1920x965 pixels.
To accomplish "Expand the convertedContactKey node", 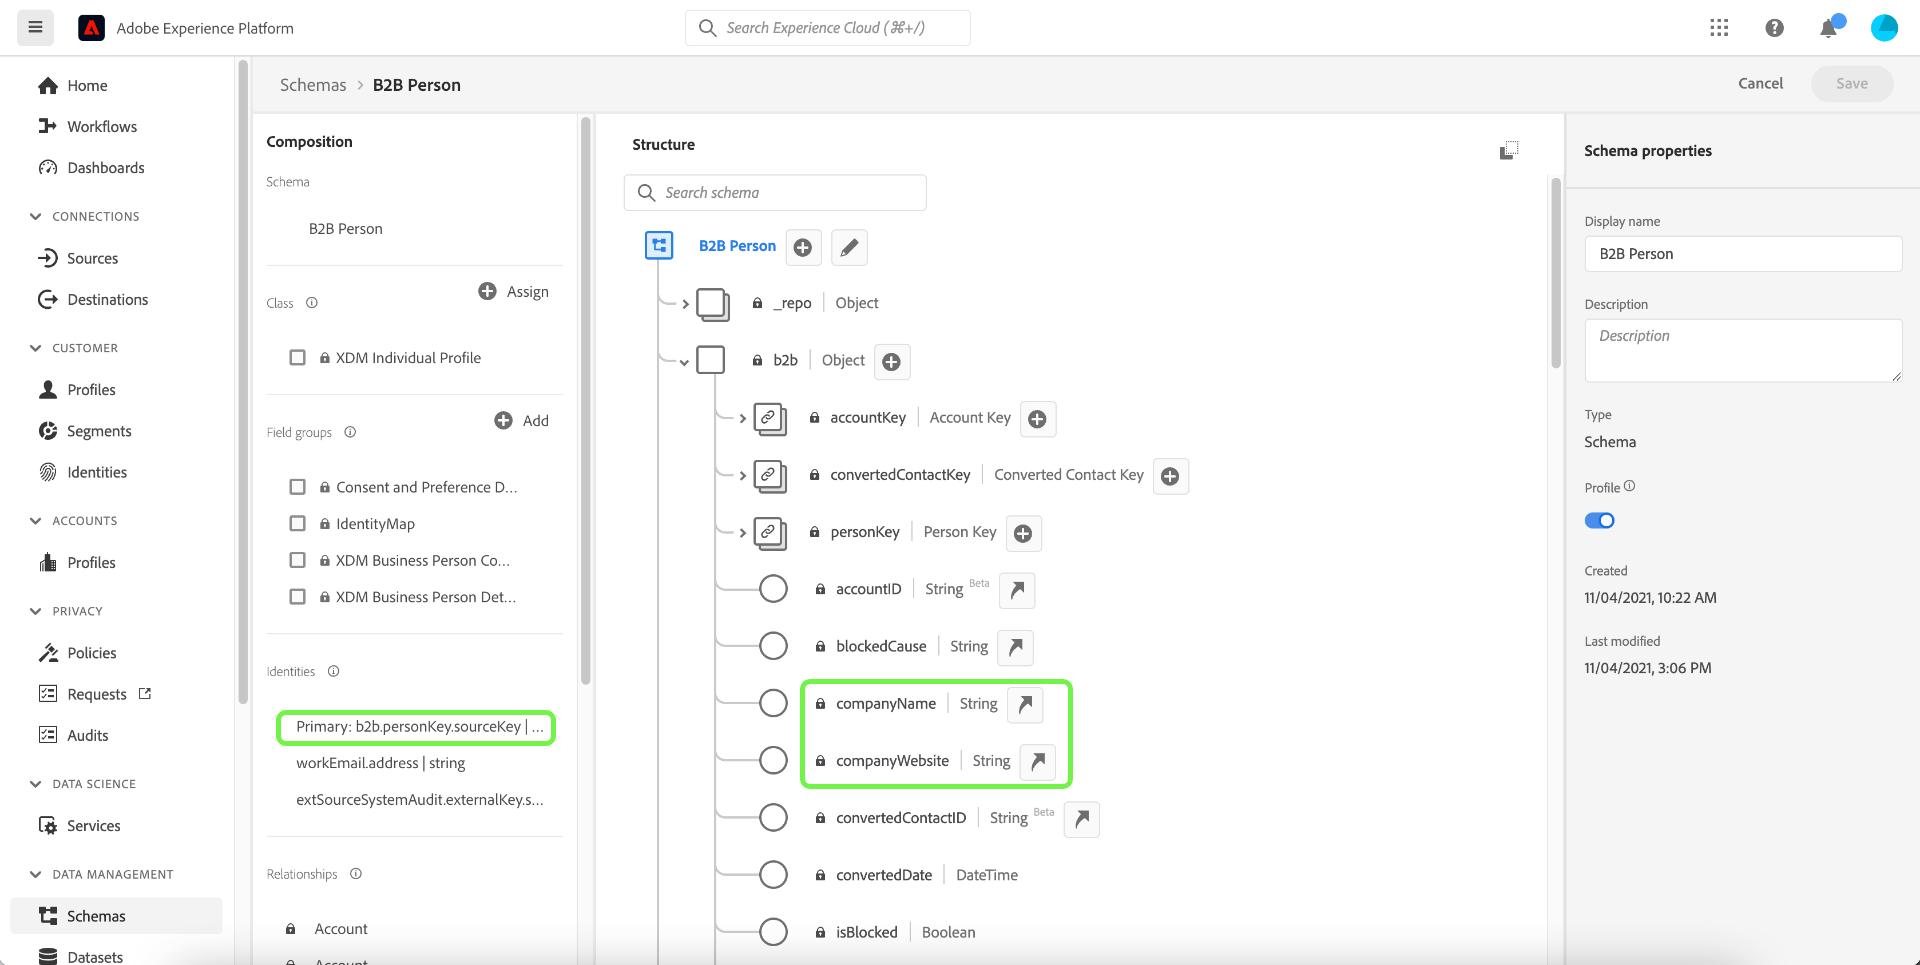I will [743, 476].
